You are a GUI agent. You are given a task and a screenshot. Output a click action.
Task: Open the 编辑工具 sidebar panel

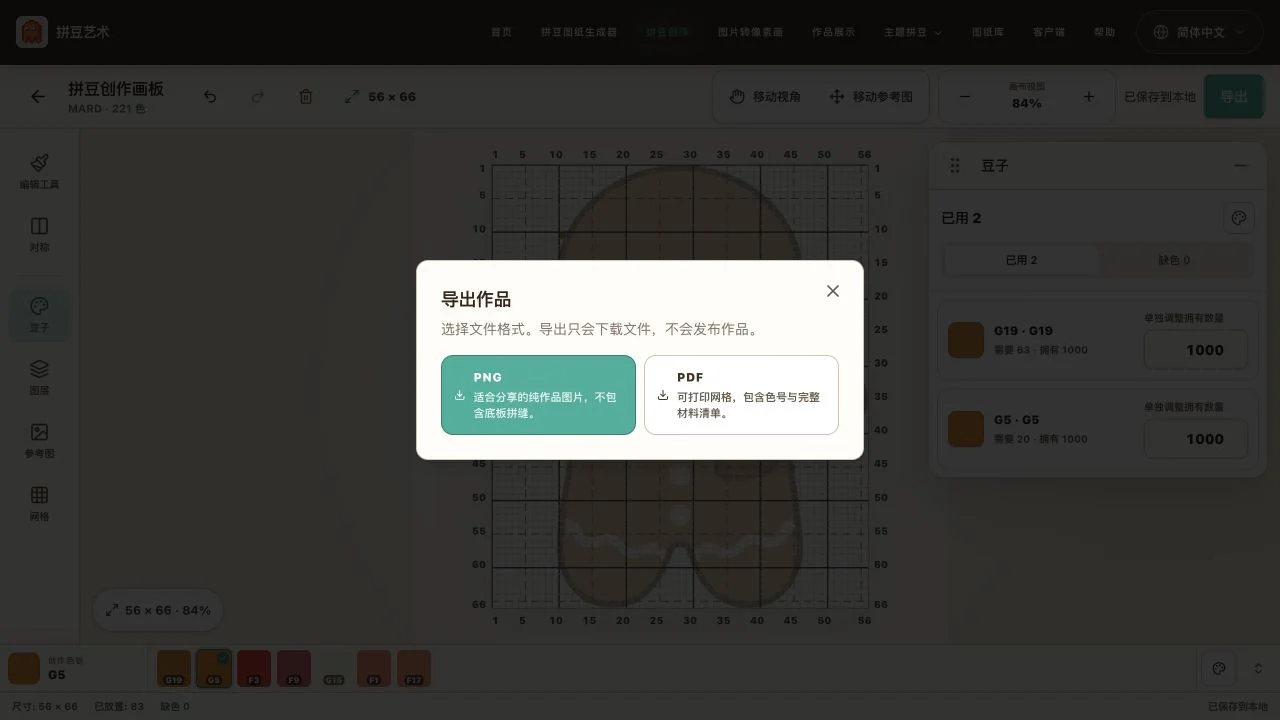[x=39, y=171]
